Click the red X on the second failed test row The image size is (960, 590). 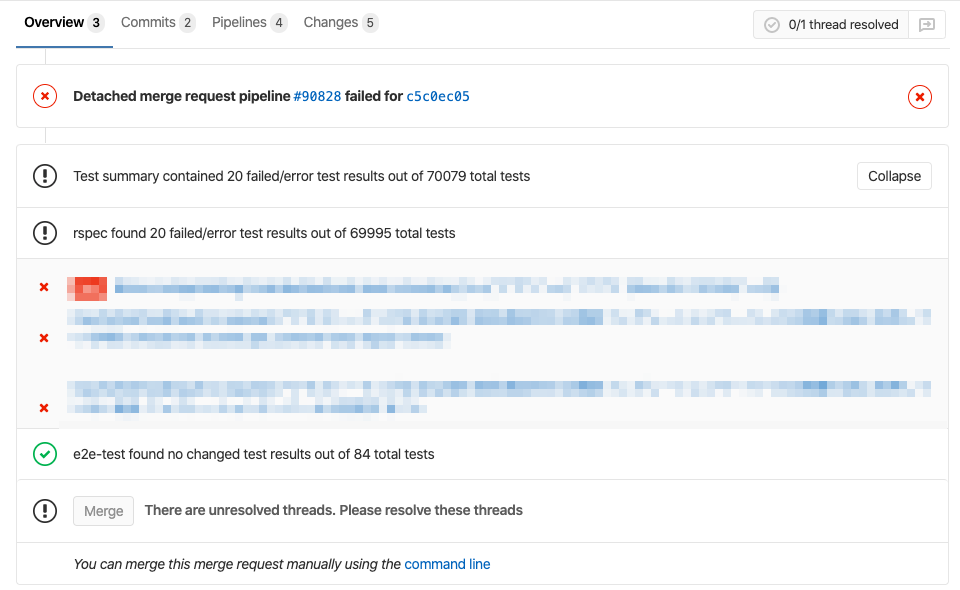point(43,337)
